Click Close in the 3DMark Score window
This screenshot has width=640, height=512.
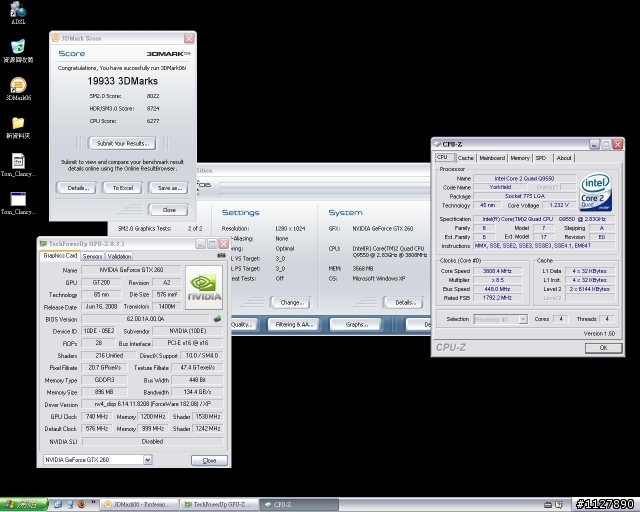point(169,210)
